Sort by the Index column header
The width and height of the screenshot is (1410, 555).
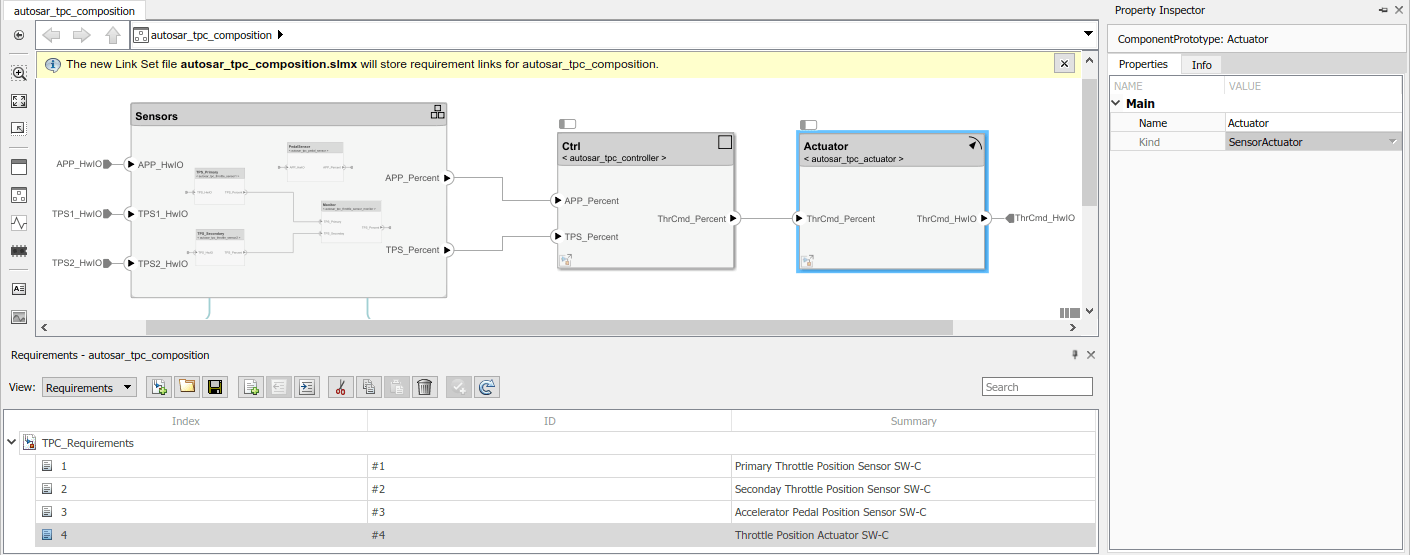tap(186, 421)
